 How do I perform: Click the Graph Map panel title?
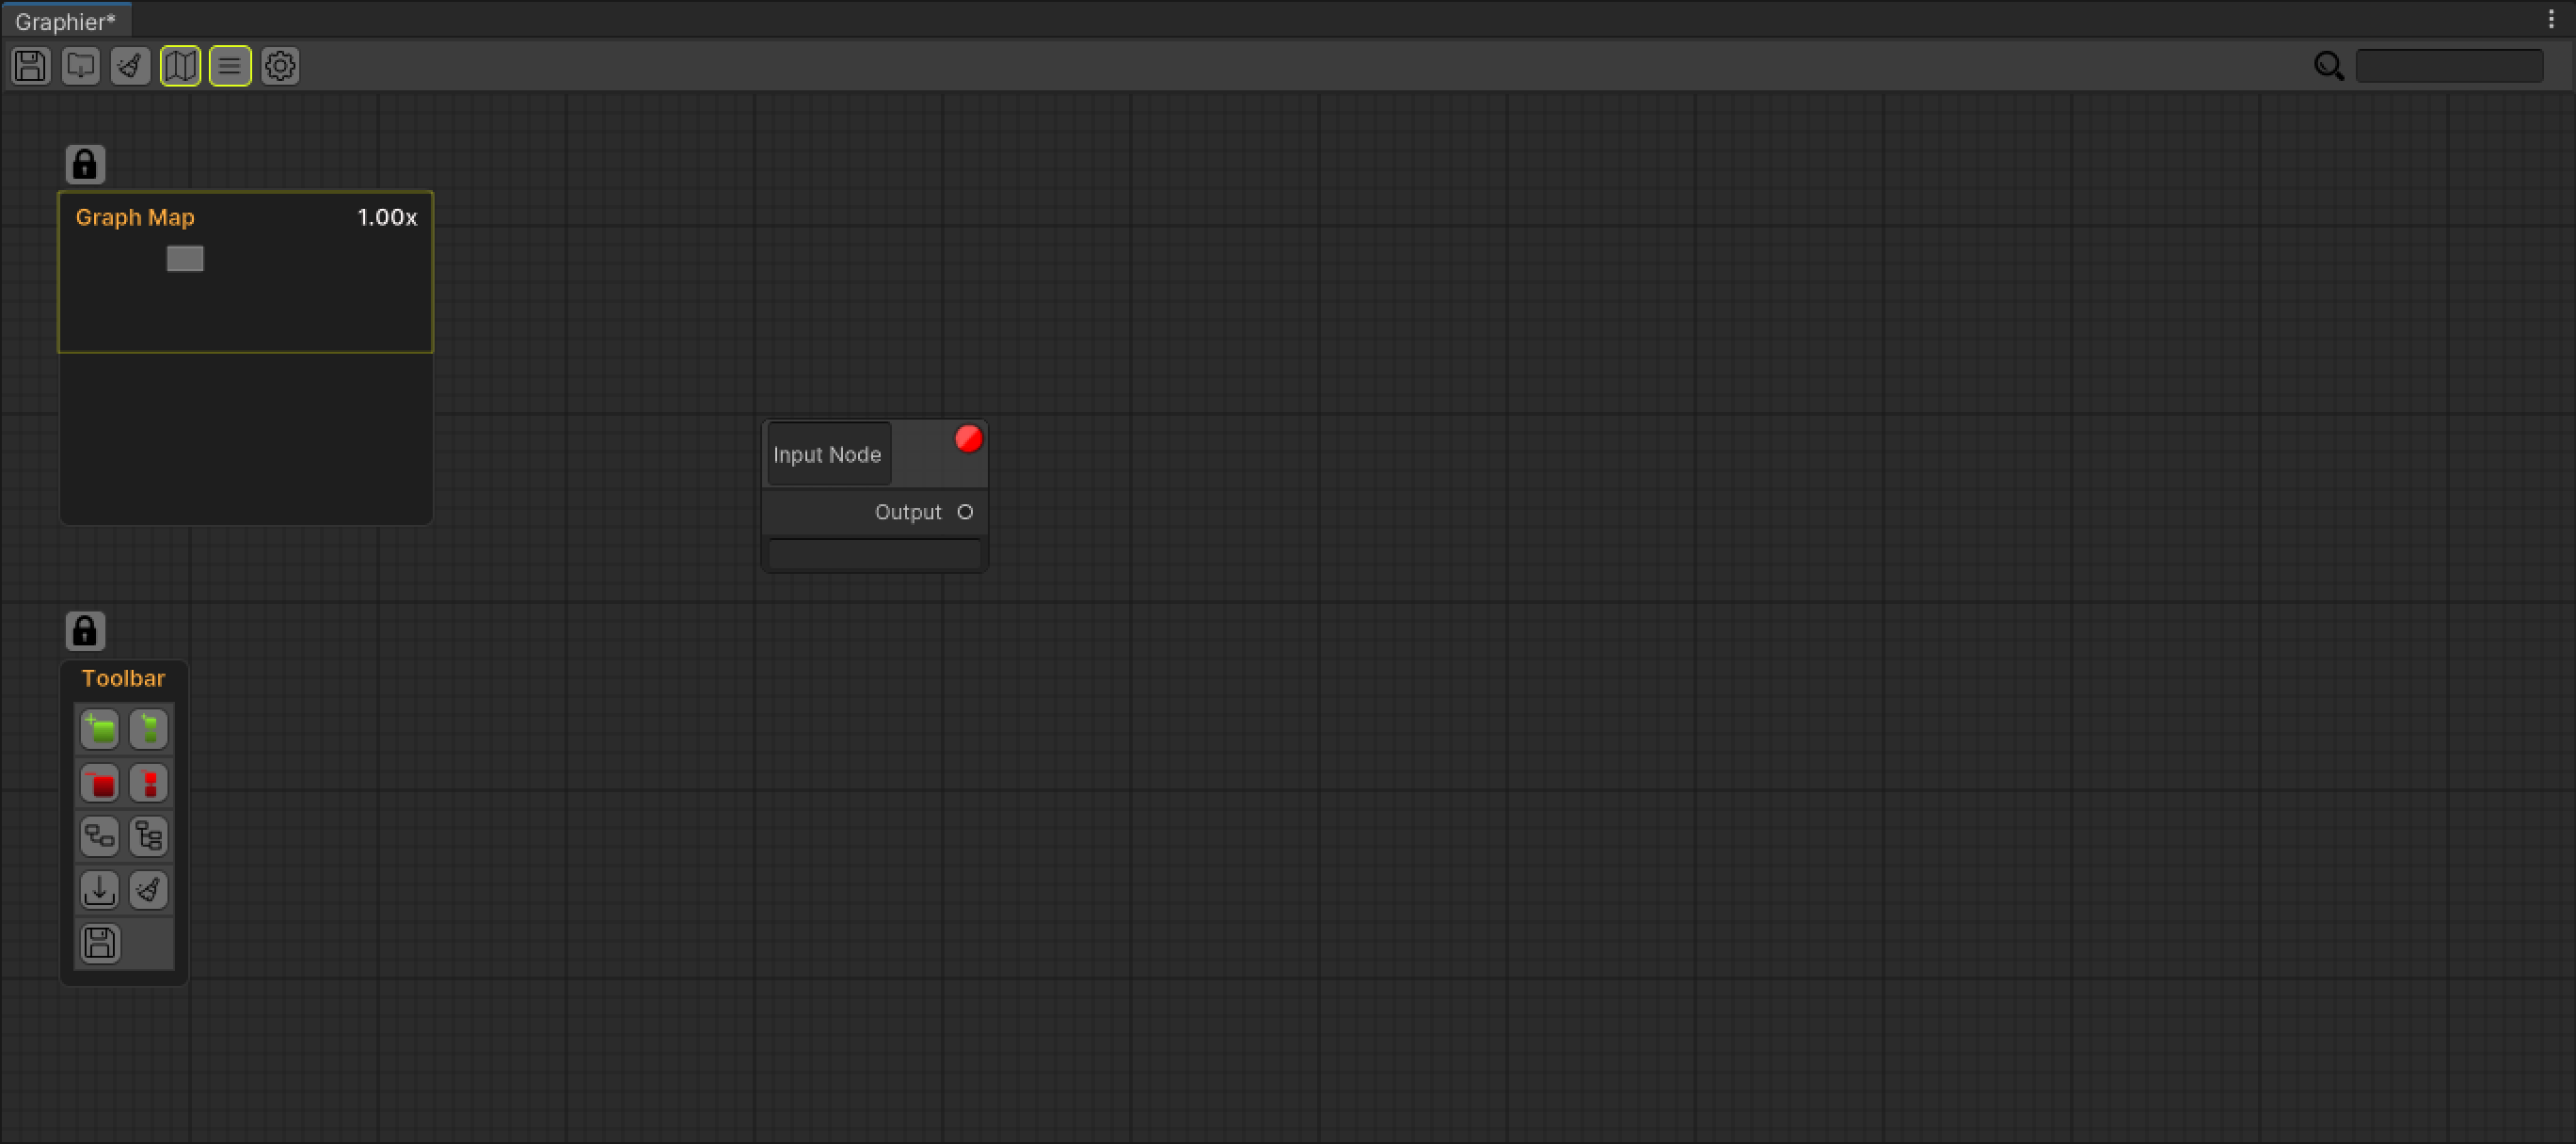135,217
